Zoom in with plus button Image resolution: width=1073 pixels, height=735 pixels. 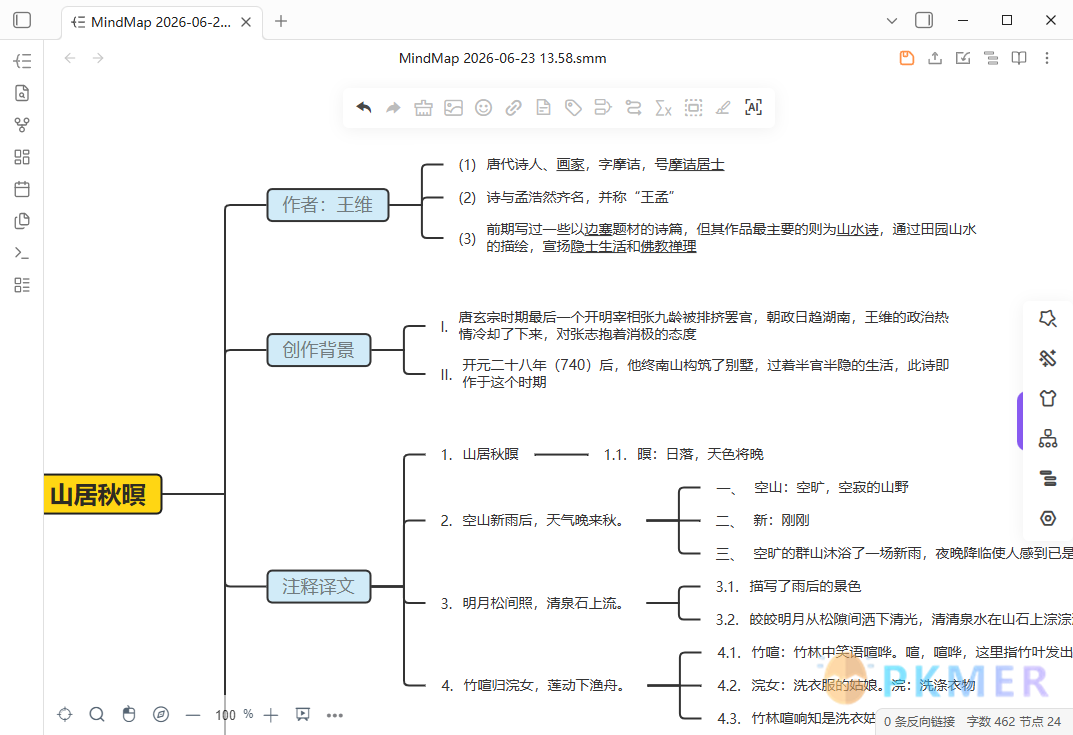271,715
